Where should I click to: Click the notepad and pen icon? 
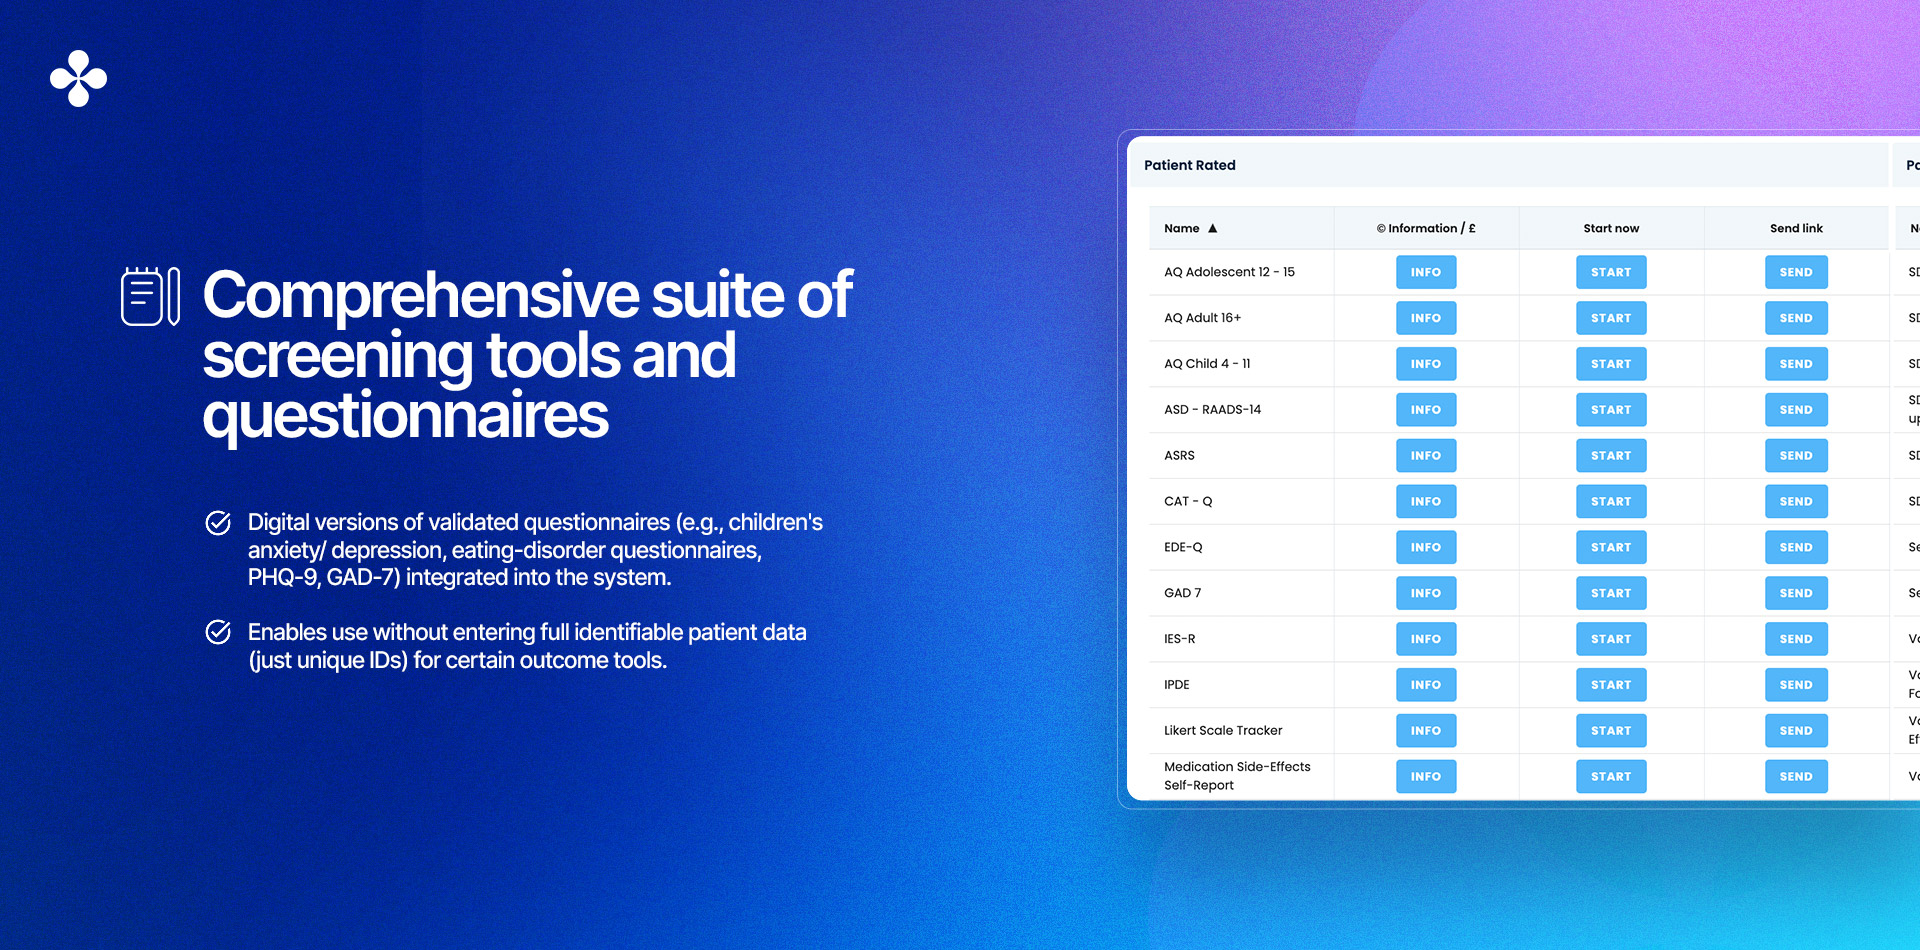[x=150, y=296]
